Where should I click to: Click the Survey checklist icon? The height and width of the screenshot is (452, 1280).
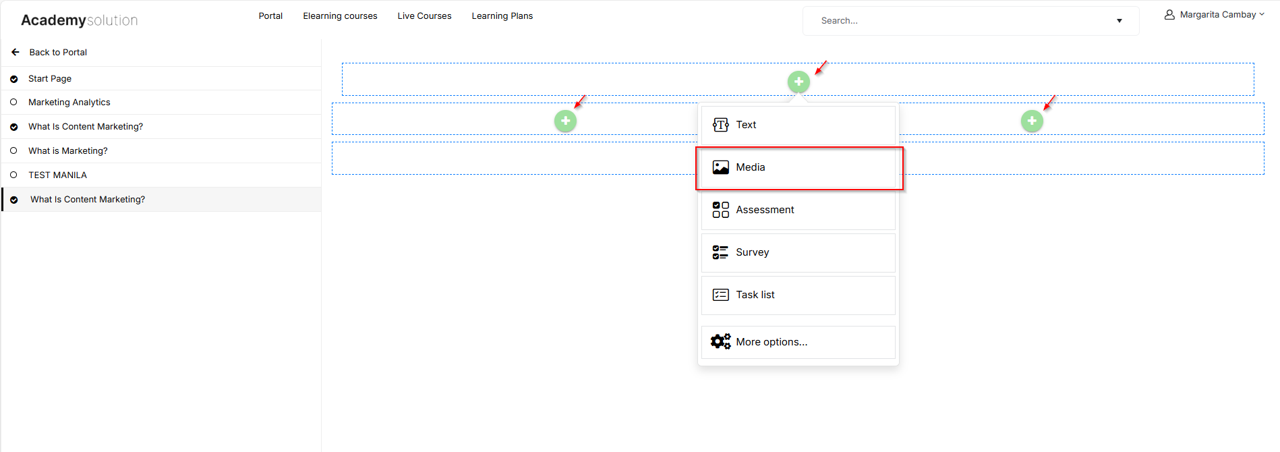click(720, 252)
